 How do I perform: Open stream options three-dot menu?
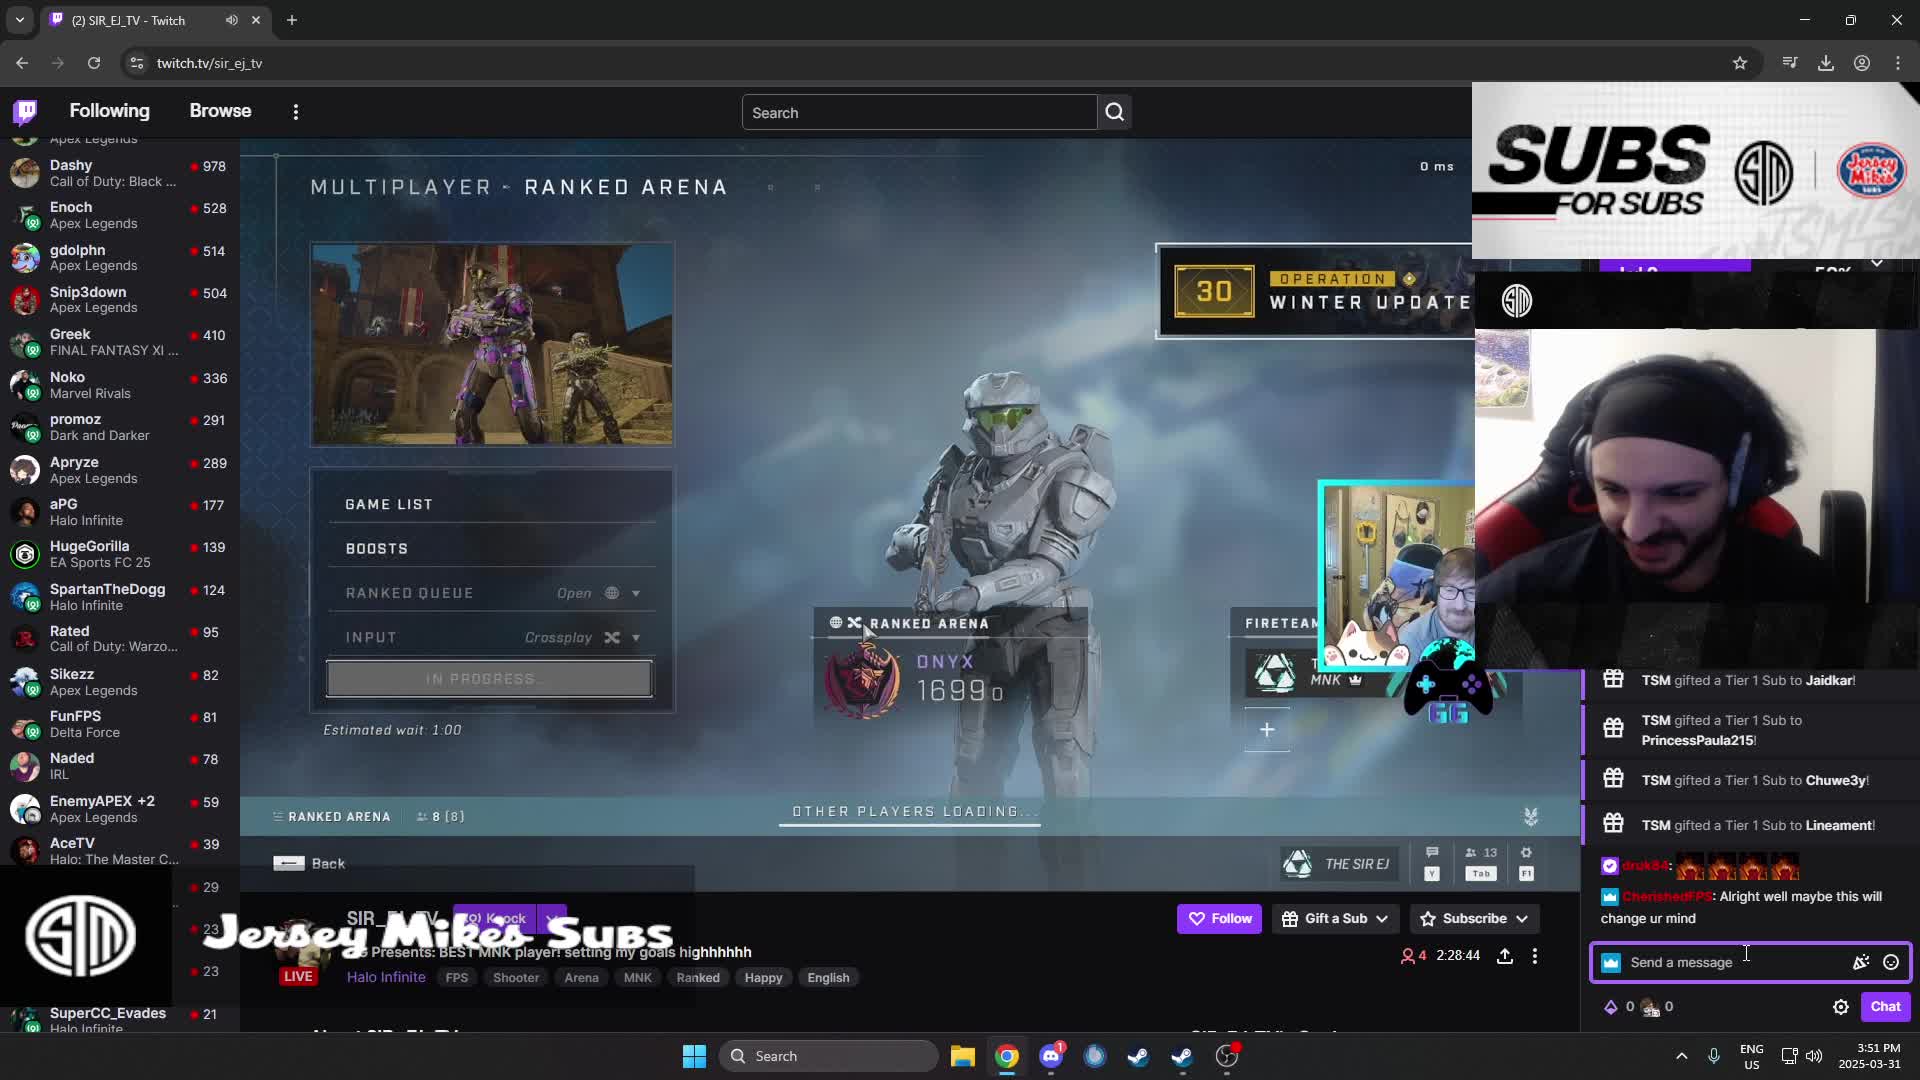[x=1535, y=956]
